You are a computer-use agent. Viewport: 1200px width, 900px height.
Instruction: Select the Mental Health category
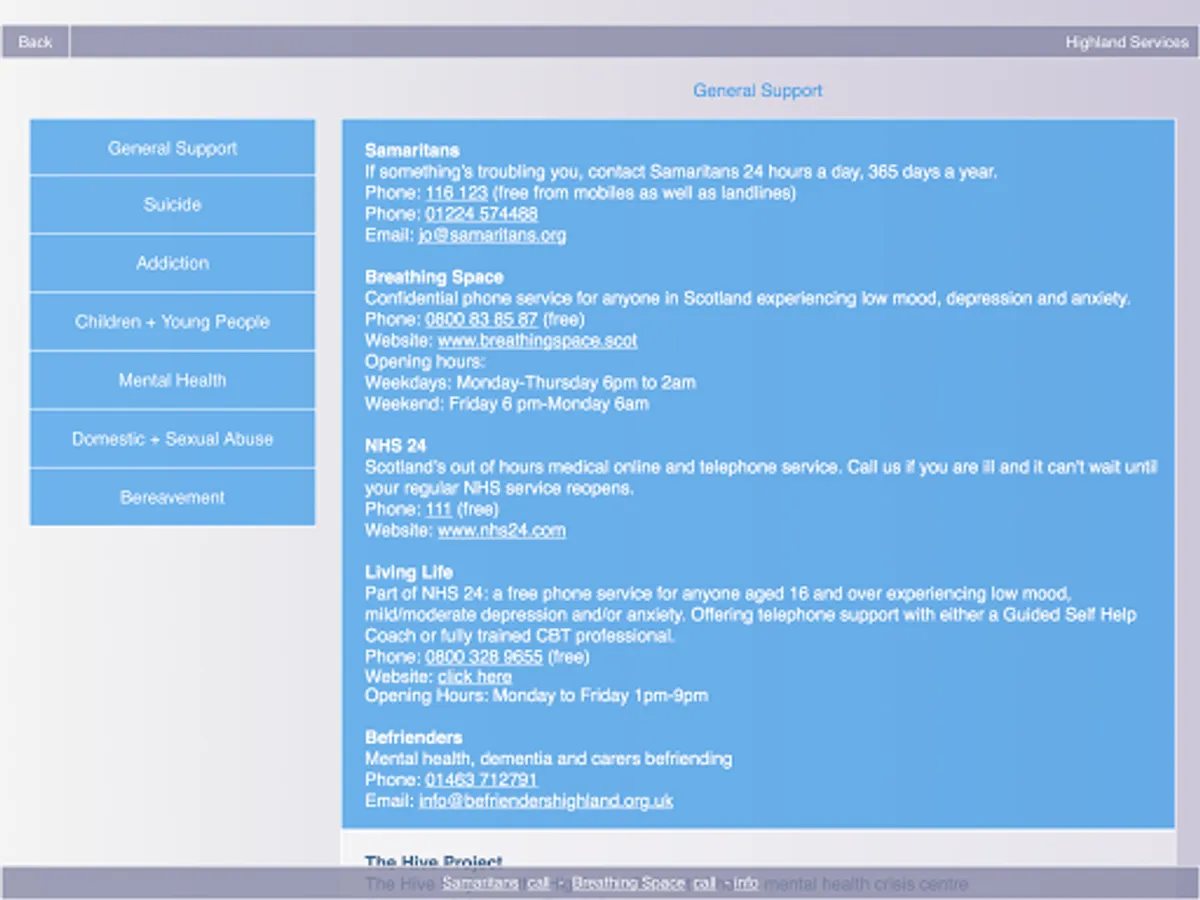[x=172, y=381]
